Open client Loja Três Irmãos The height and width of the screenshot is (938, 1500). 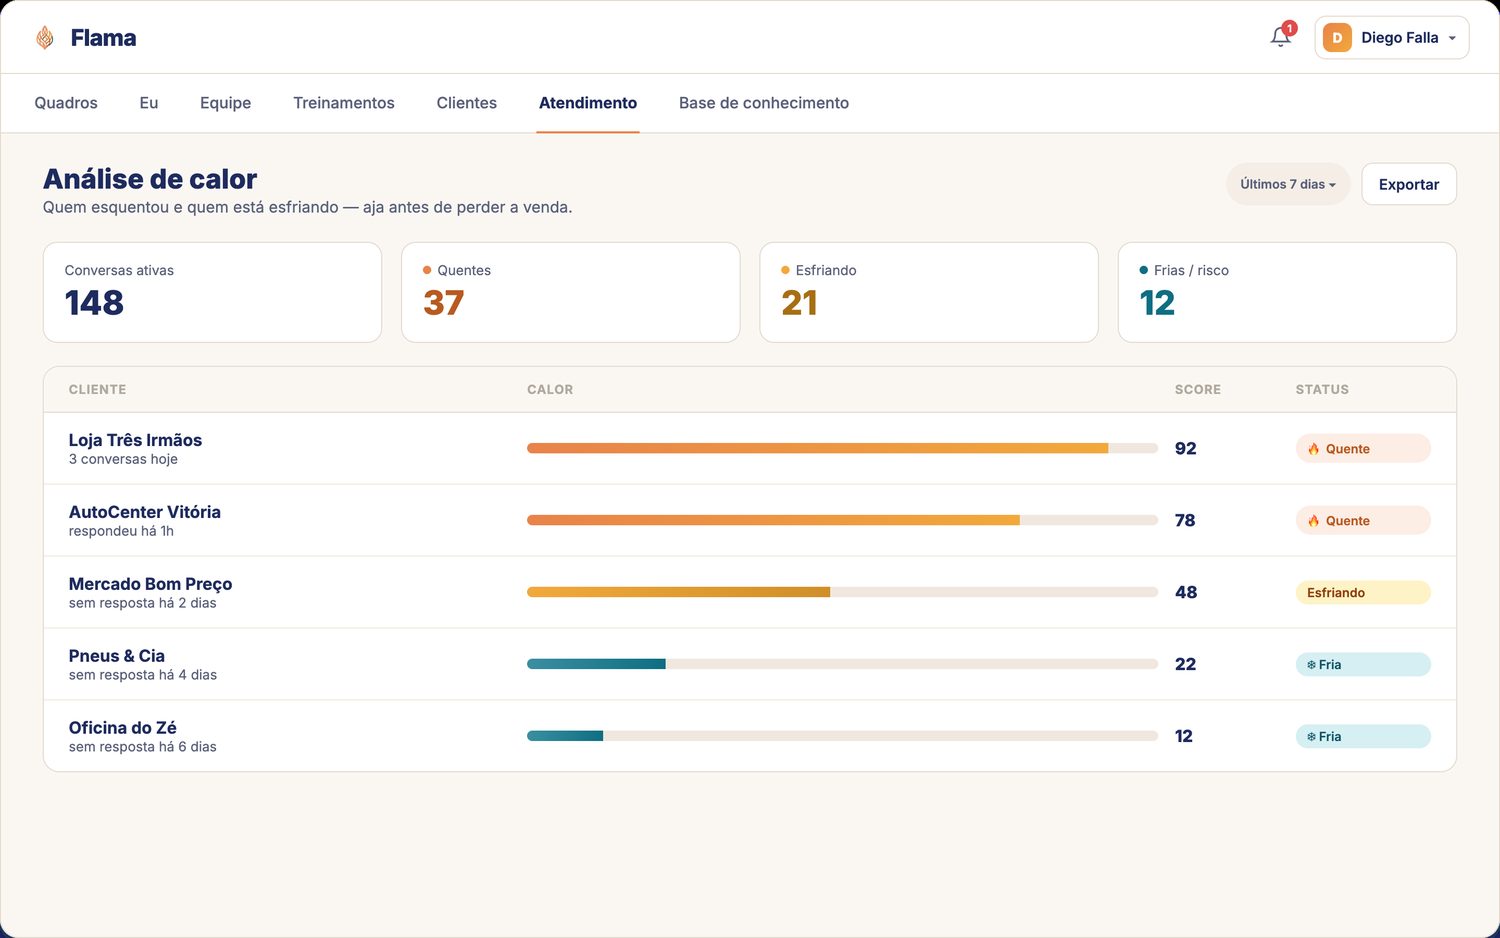point(135,440)
